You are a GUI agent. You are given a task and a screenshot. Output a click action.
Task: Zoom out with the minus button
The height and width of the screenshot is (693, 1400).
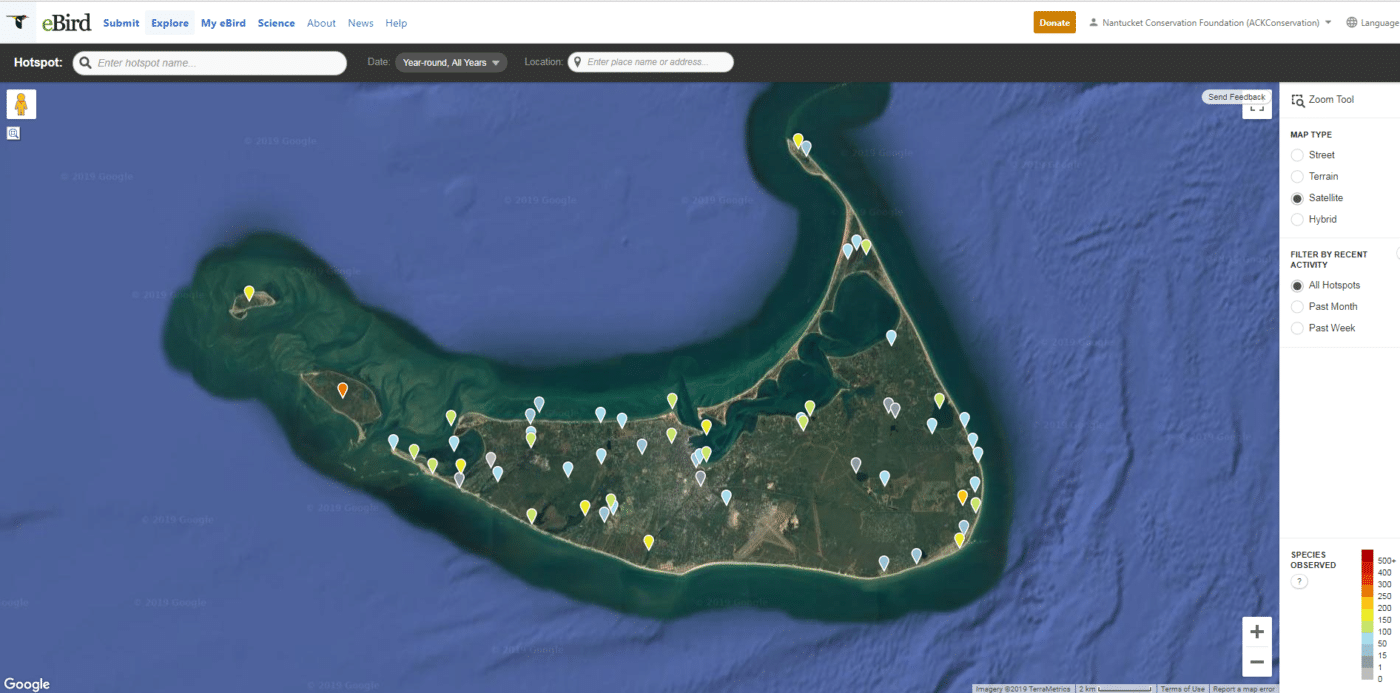[1257, 662]
